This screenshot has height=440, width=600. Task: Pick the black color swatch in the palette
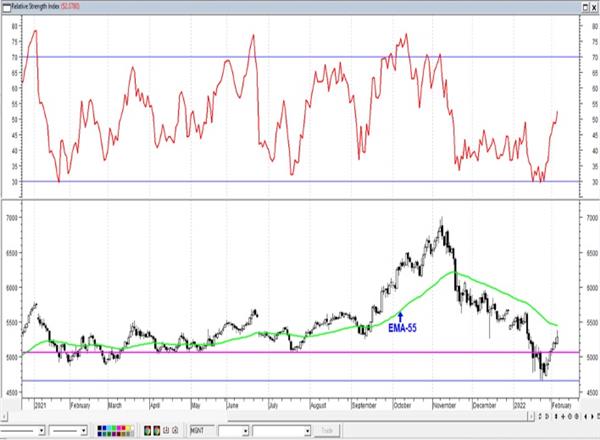99,428
